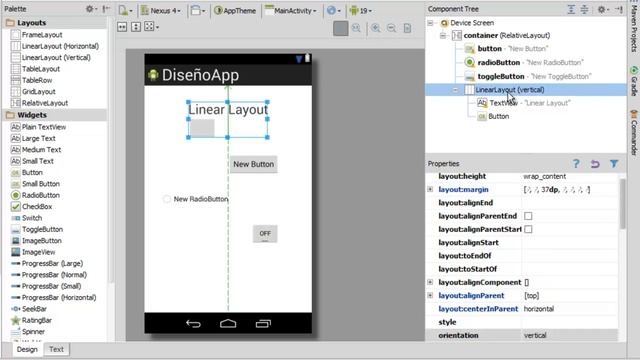This screenshot has width=640, height=360.
Task: Zoom out the design preview
Action: [x=391, y=28]
